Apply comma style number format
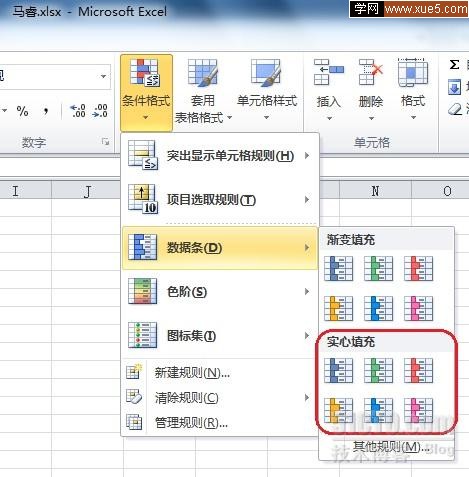469x477 pixels. tap(46, 111)
